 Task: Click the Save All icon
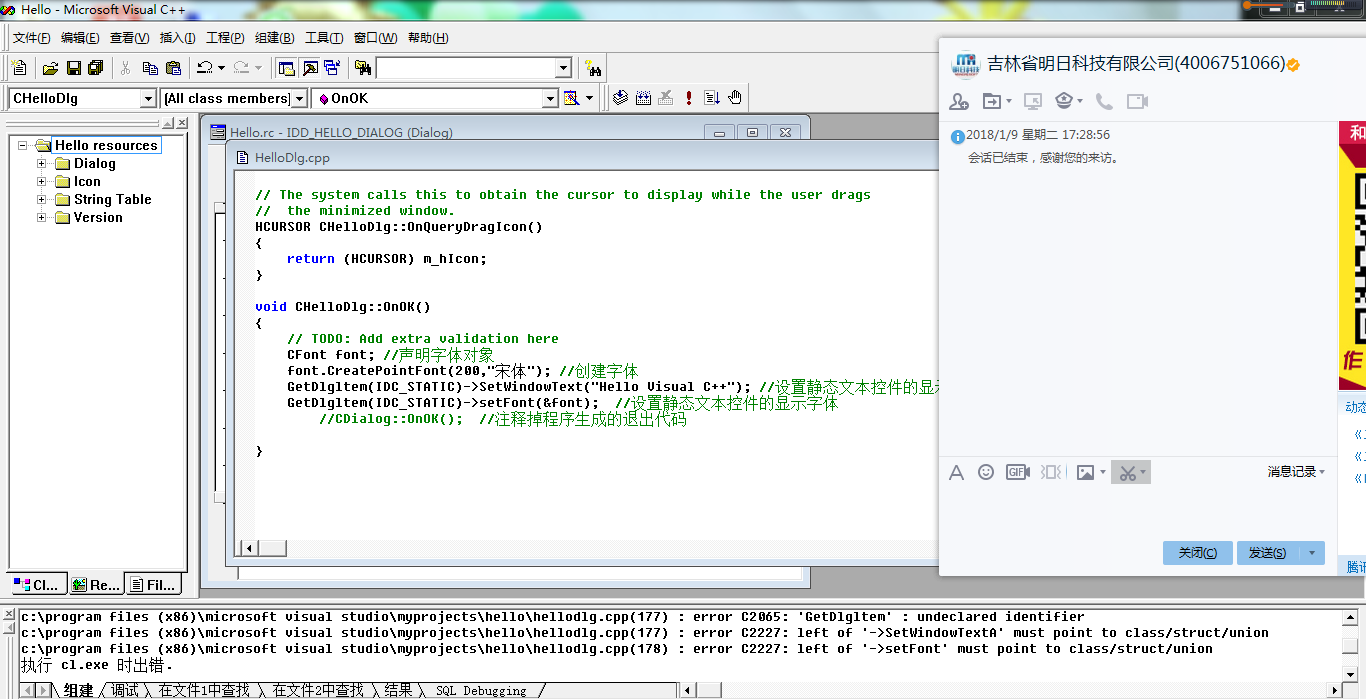tap(96, 68)
